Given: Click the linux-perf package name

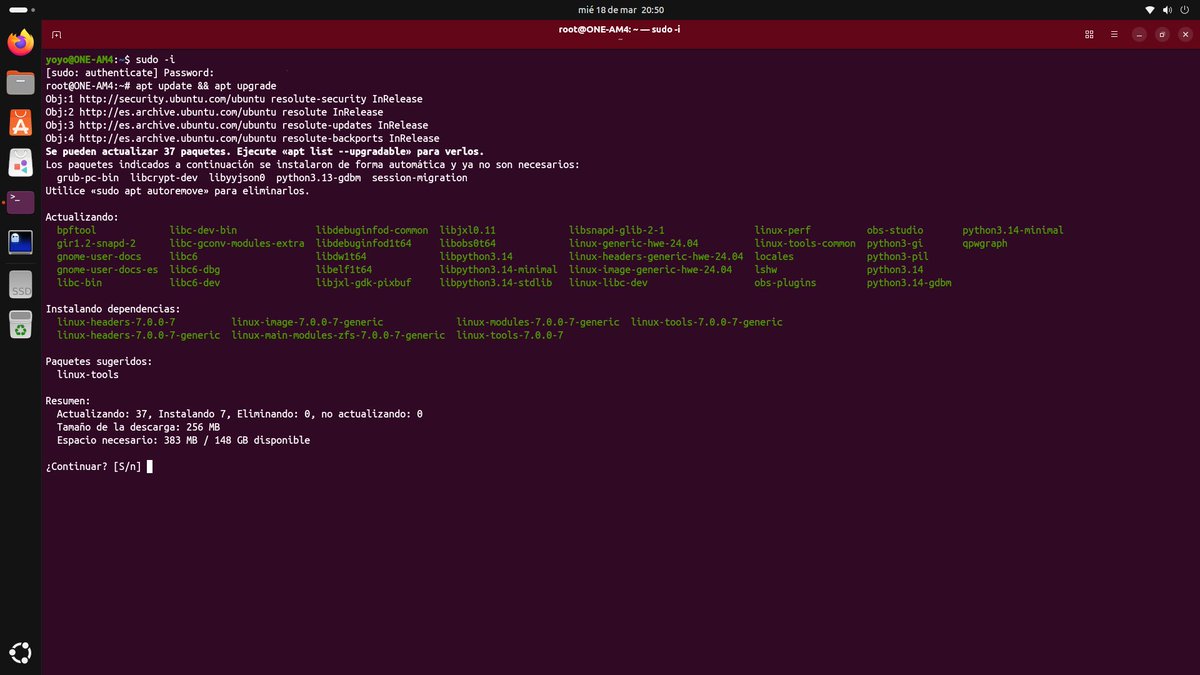Looking at the screenshot, I should (x=783, y=230).
